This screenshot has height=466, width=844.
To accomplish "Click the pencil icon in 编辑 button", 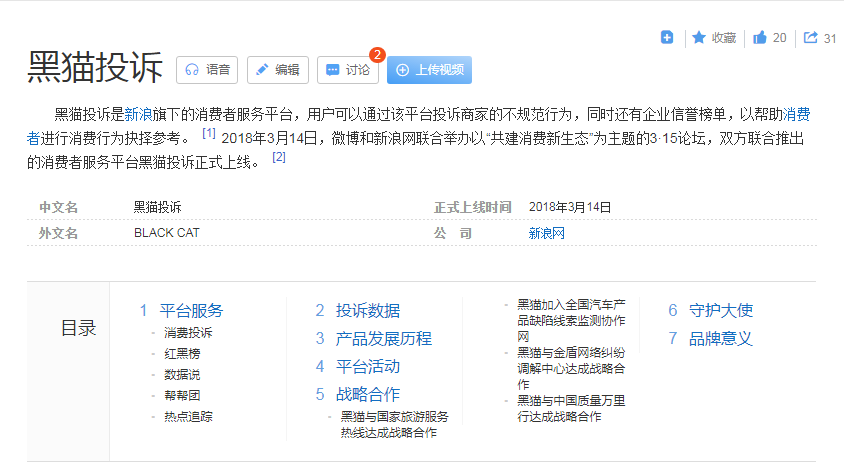I will pos(262,69).
